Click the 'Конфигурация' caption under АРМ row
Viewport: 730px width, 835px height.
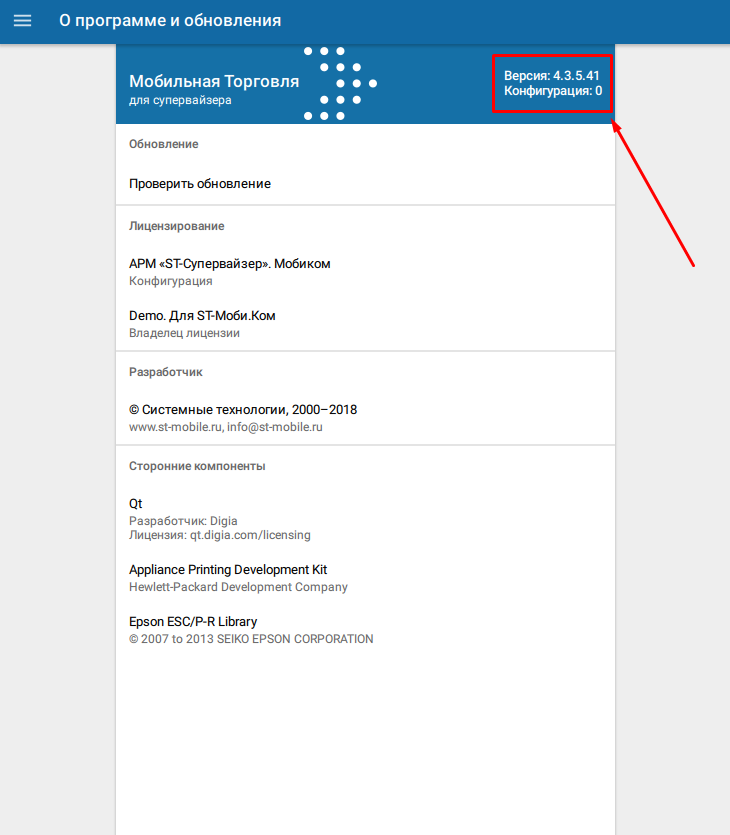click(170, 281)
